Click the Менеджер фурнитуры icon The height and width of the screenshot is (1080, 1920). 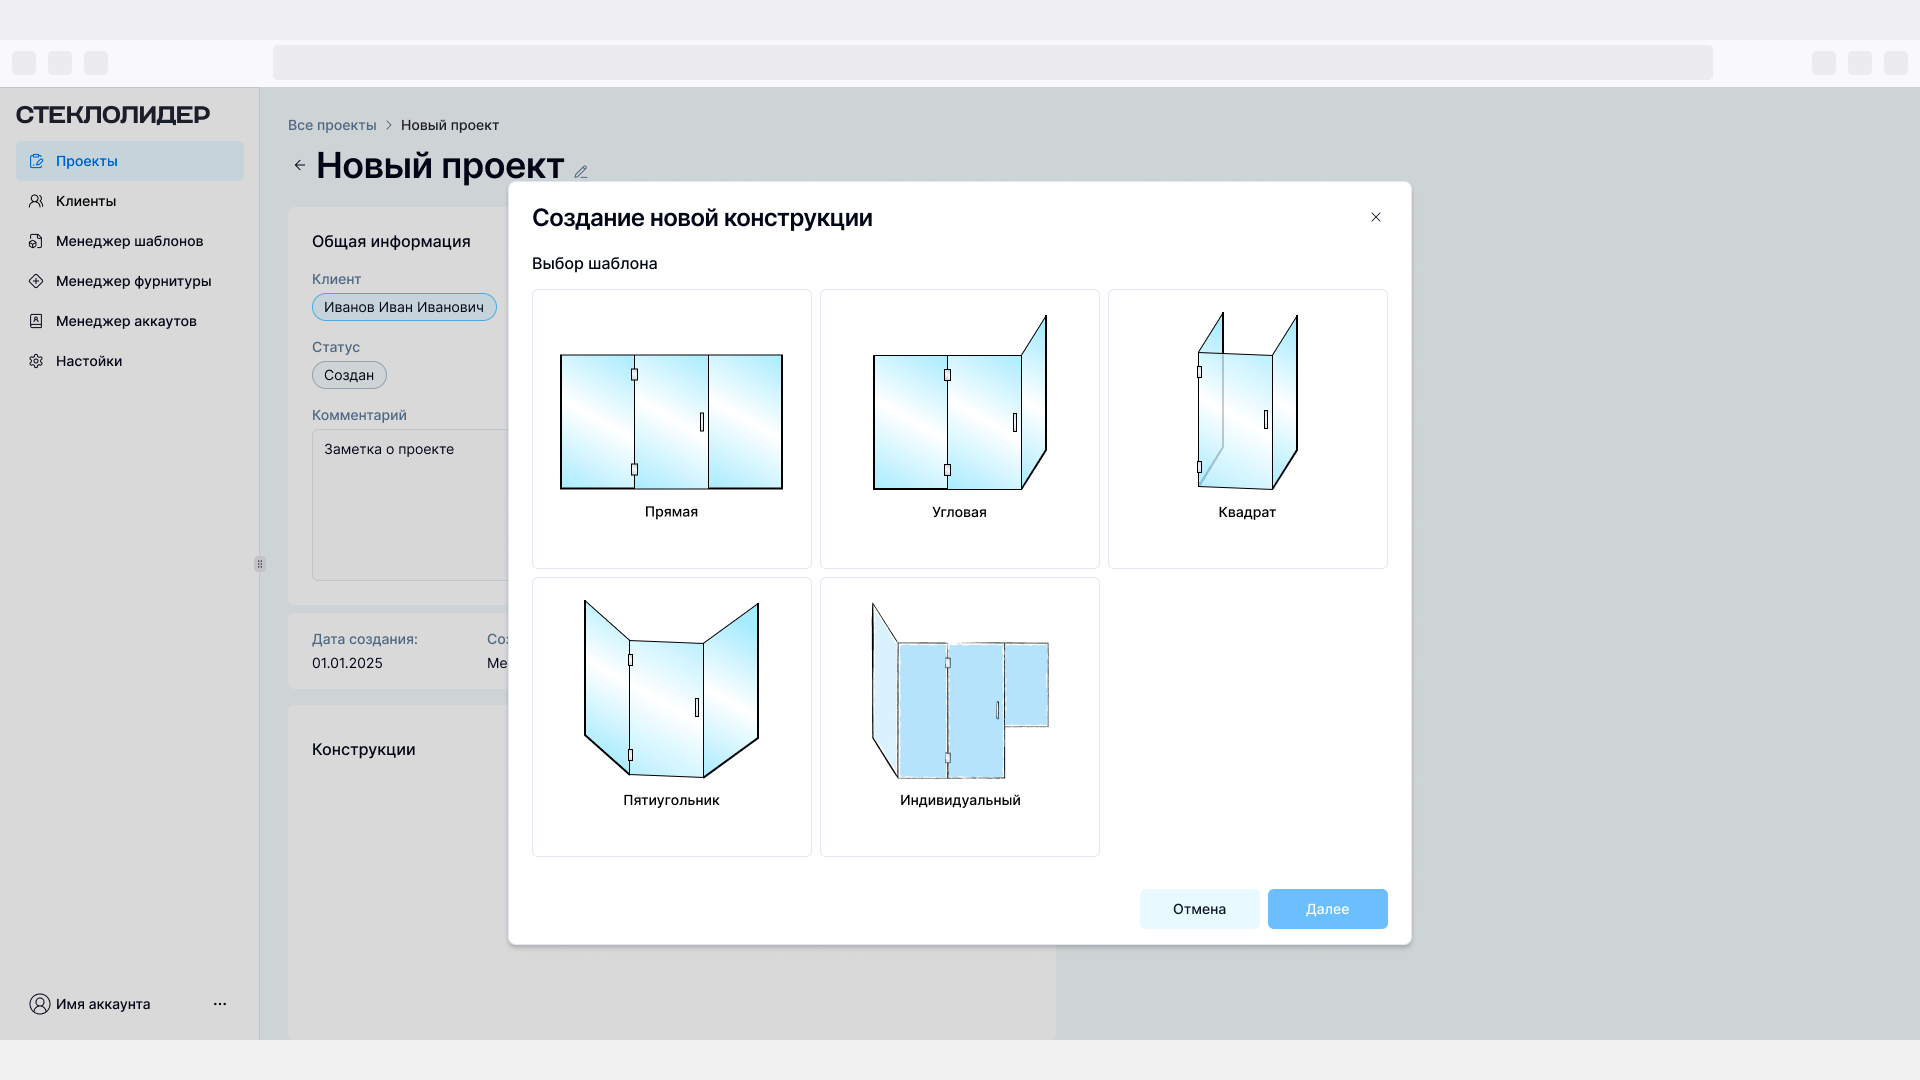(36, 281)
